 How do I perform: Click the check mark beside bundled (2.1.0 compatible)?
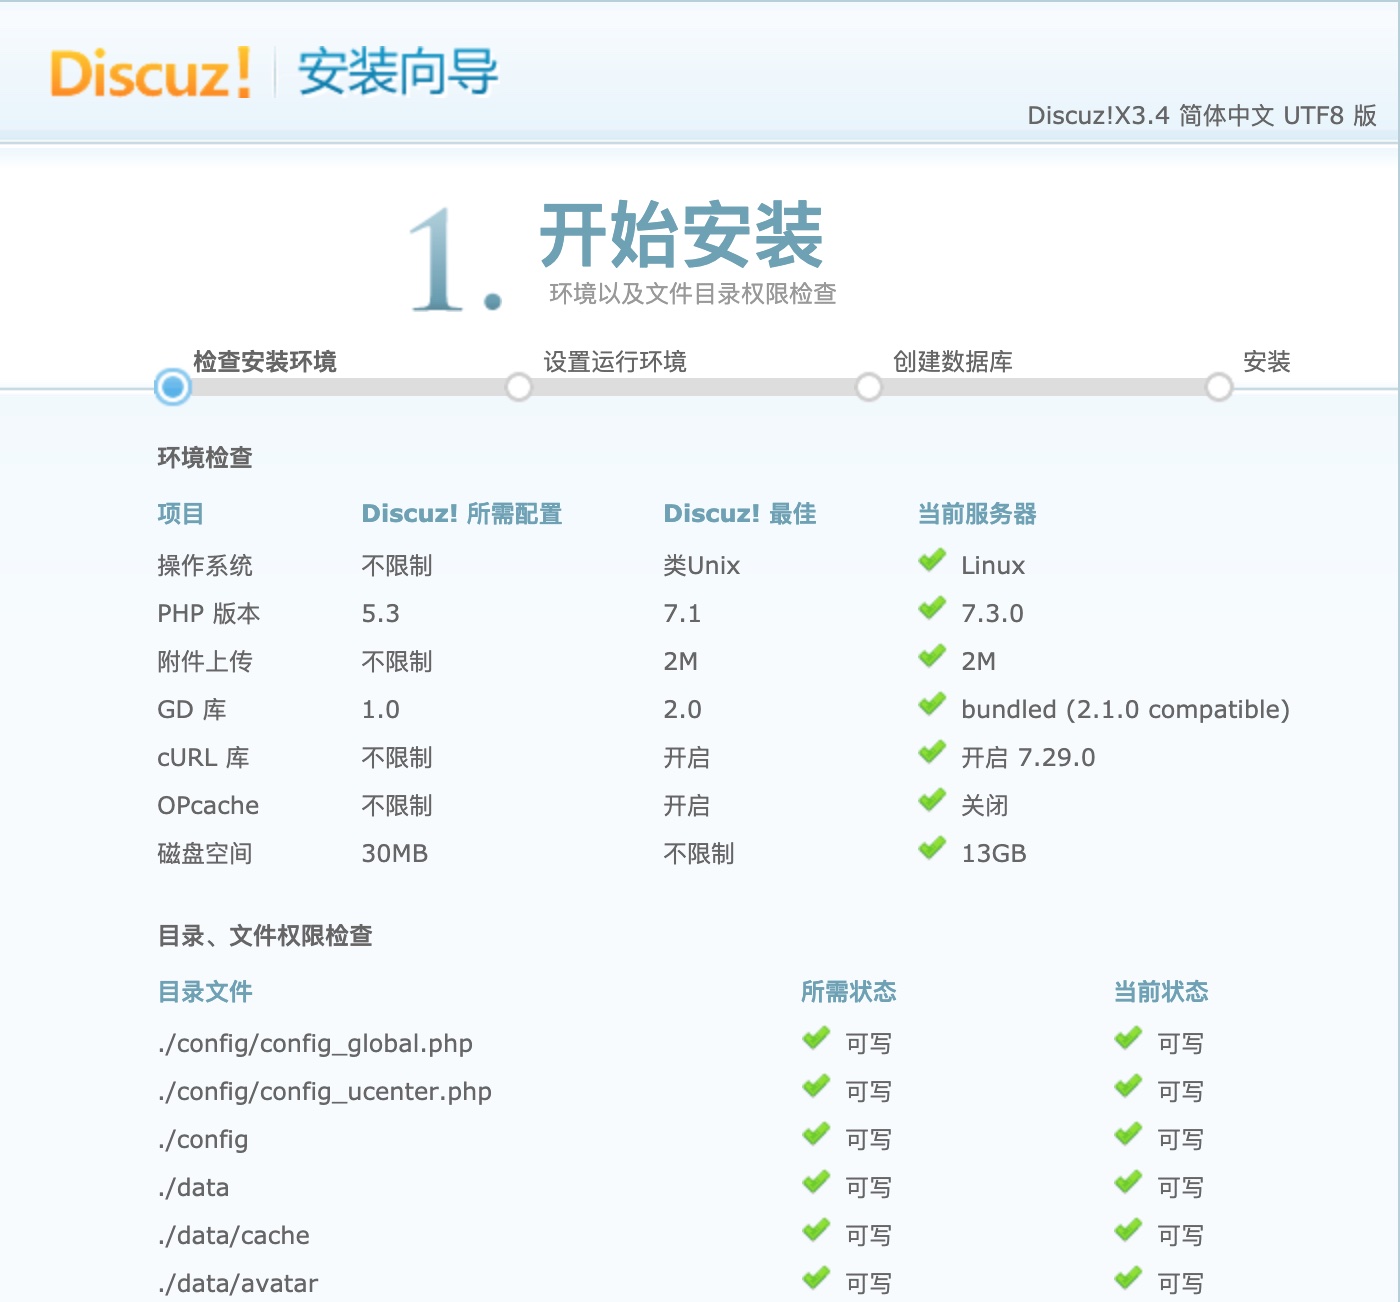pyautogui.click(x=932, y=705)
